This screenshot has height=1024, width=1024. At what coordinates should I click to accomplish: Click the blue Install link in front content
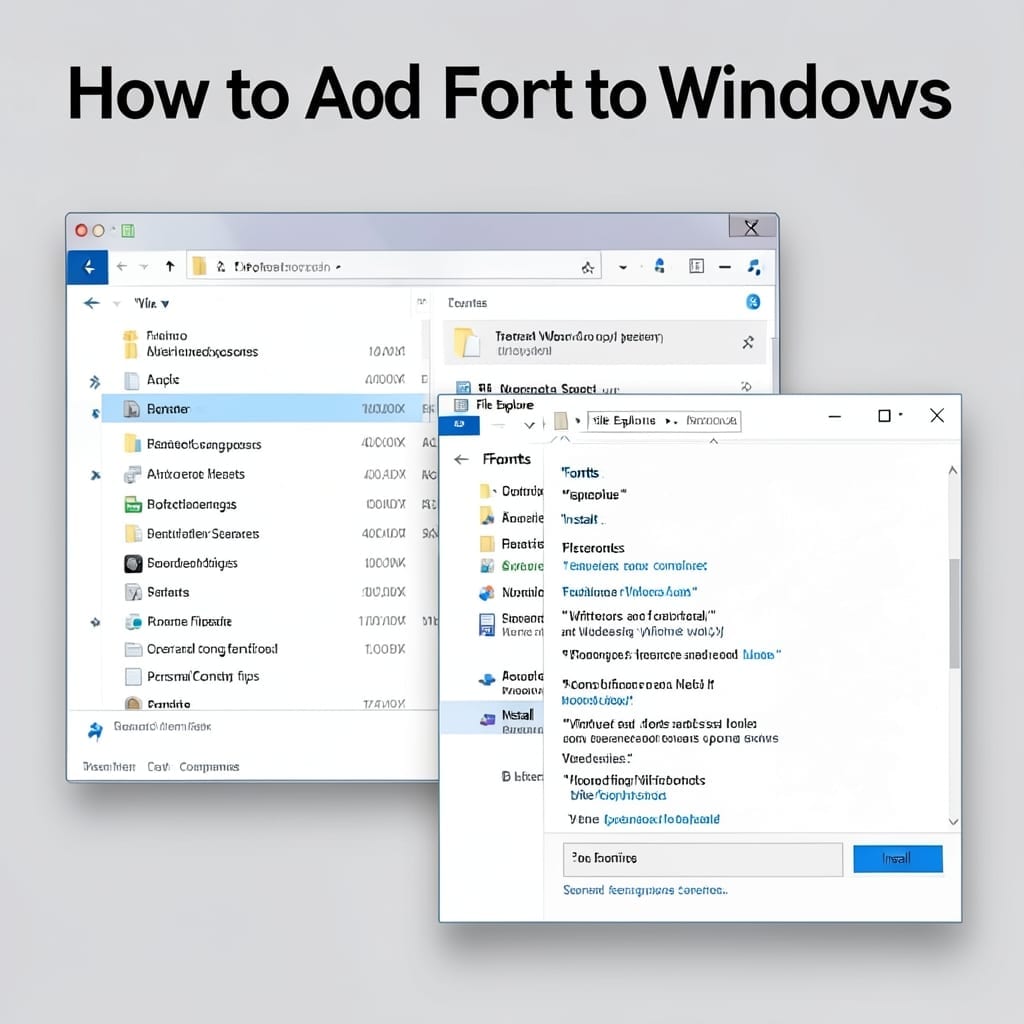click(x=582, y=520)
